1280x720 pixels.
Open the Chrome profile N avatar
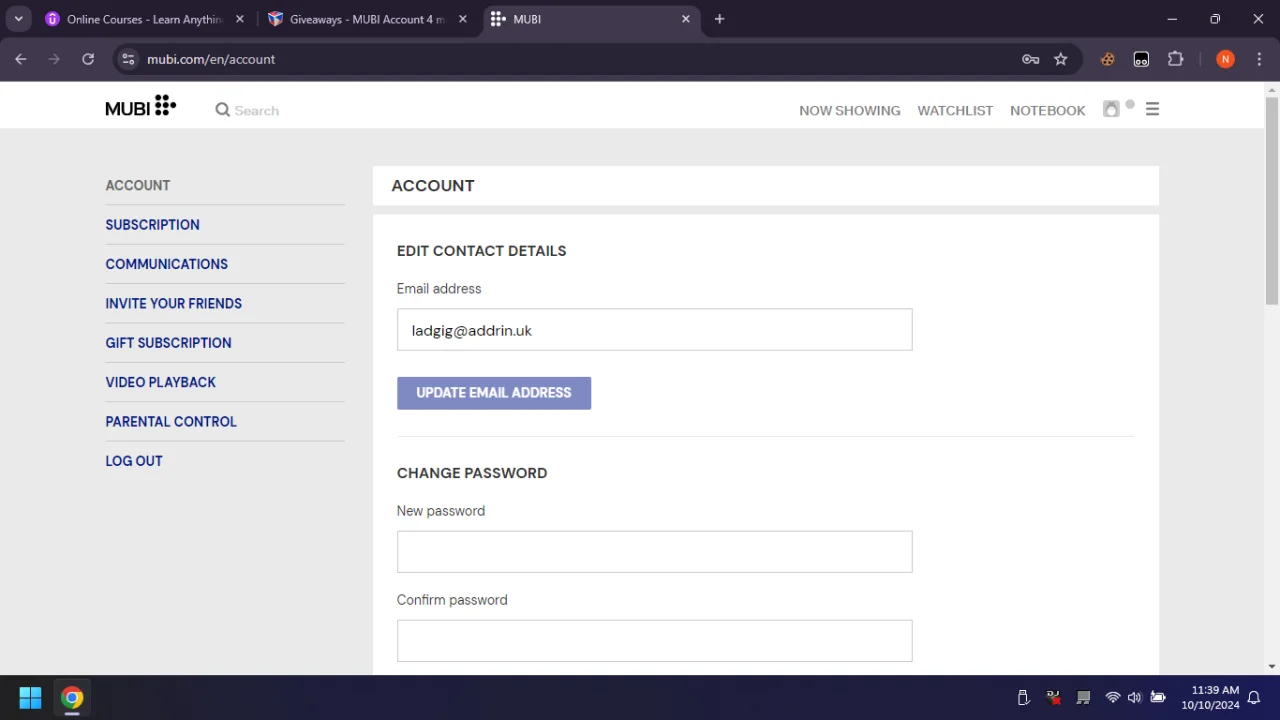point(1225,59)
